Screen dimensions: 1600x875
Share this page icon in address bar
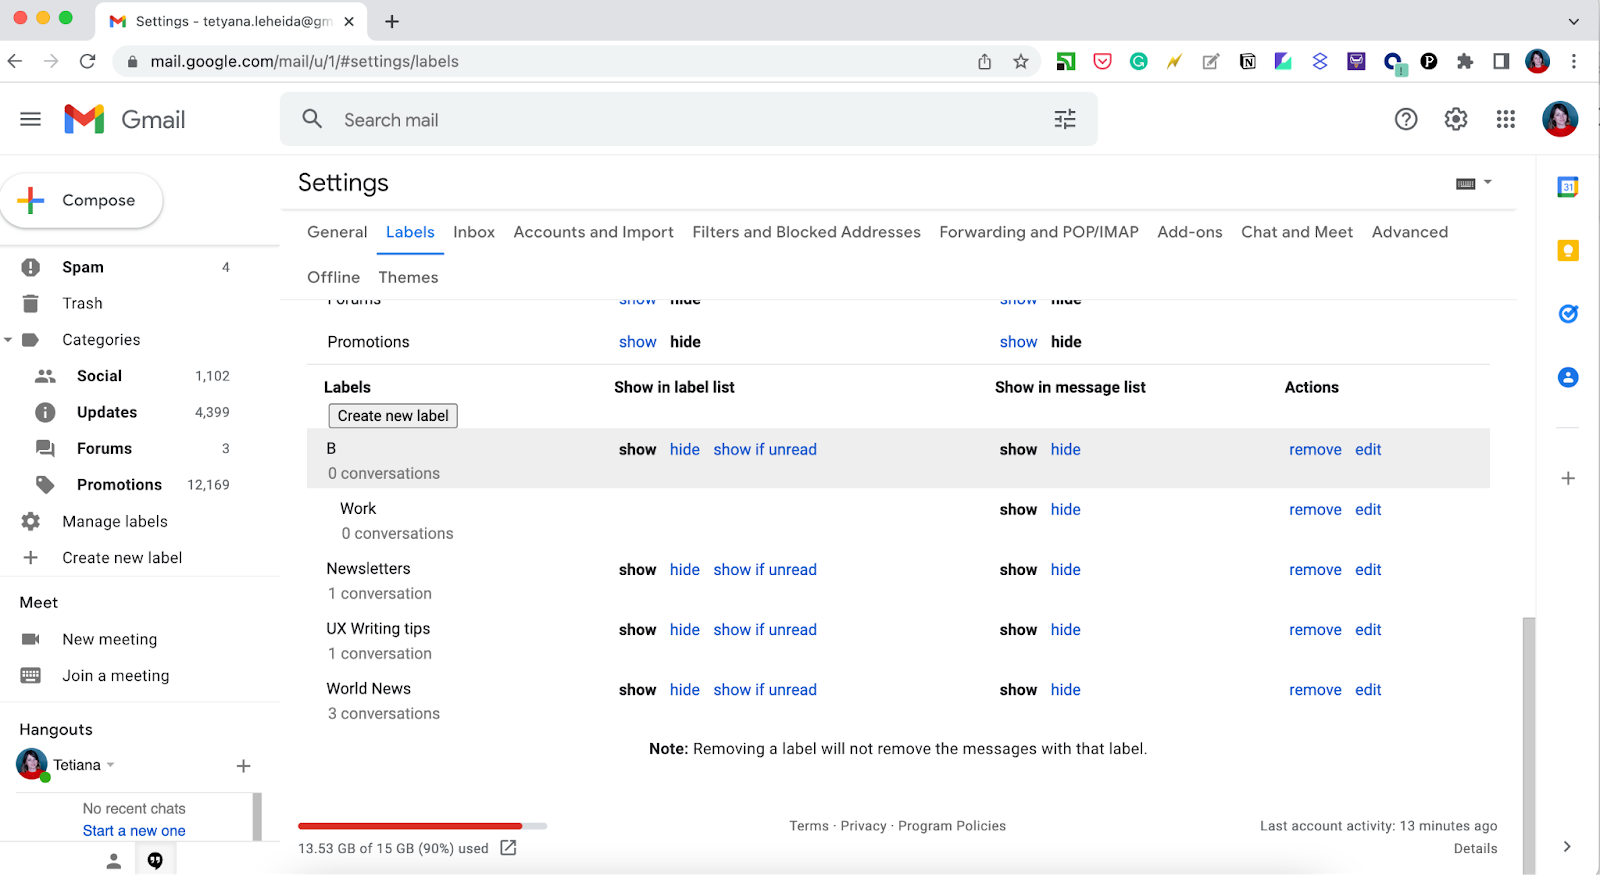[984, 62]
